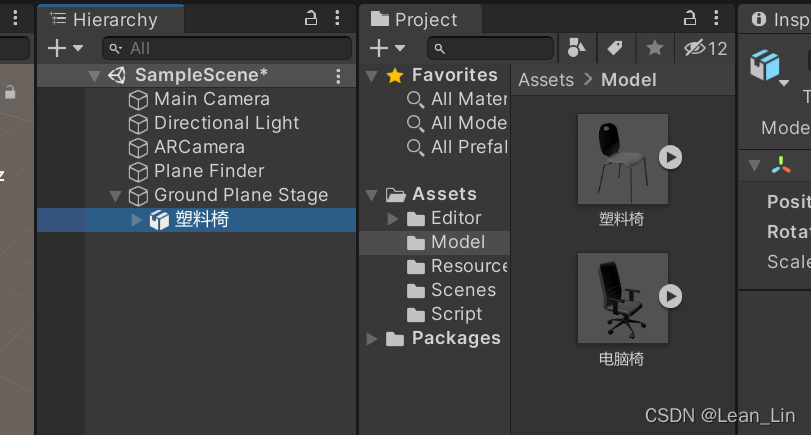Select Main Camera in Hierarchy

(x=211, y=99)
